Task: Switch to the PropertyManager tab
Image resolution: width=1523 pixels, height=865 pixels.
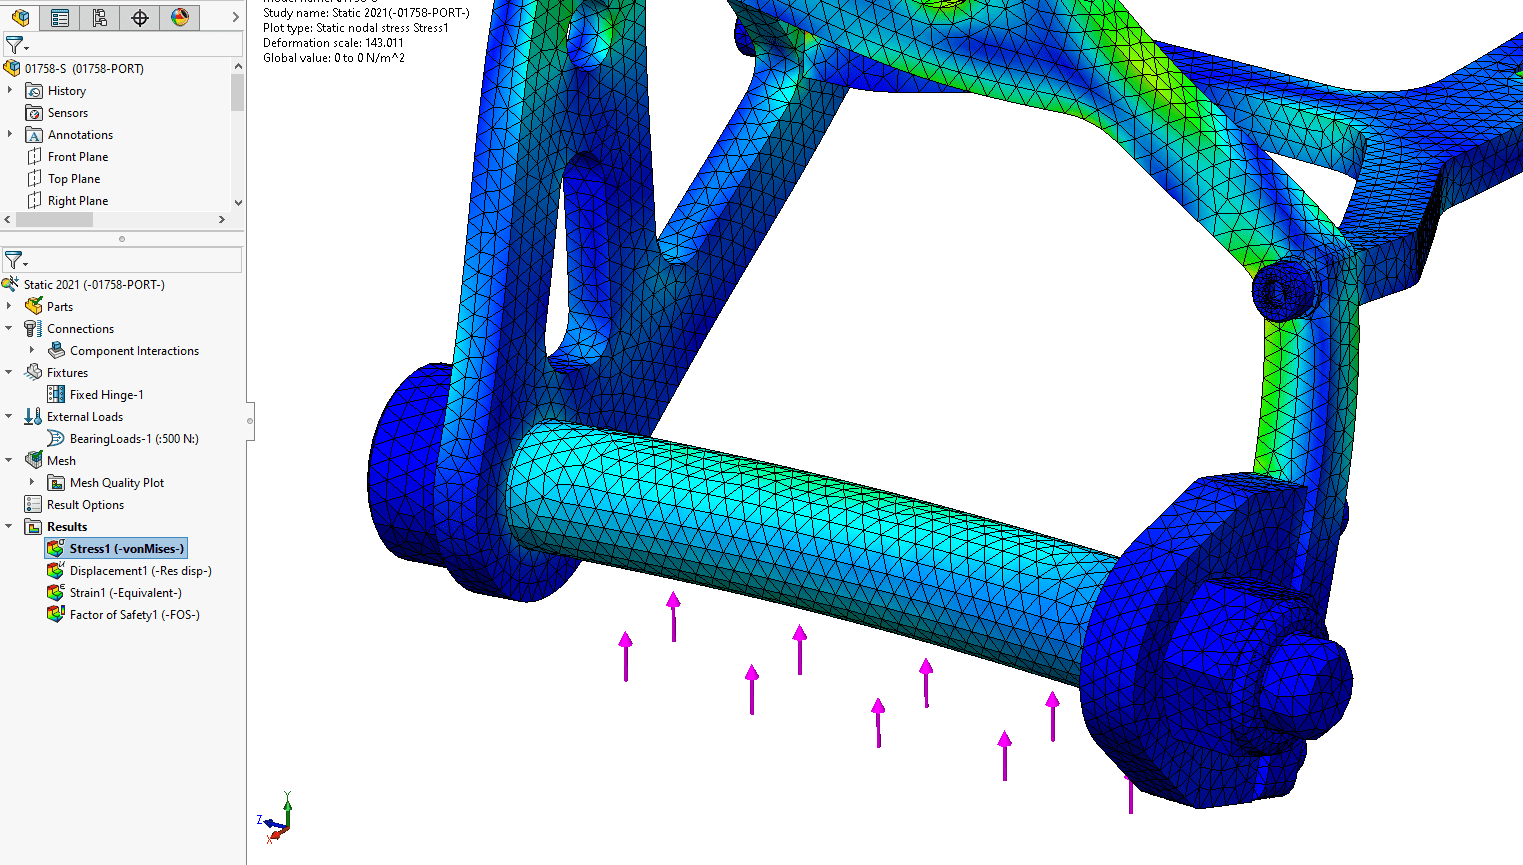Action: pyautogui.click(x=60, y=17)
